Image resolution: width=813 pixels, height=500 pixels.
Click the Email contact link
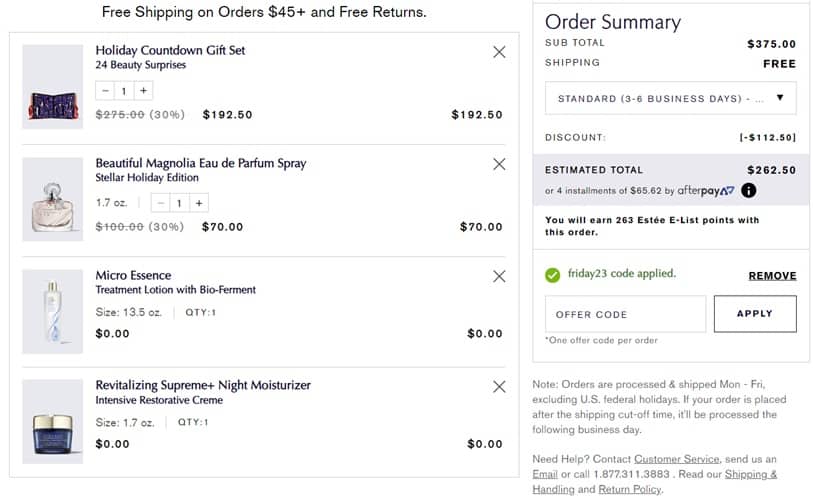545,474
